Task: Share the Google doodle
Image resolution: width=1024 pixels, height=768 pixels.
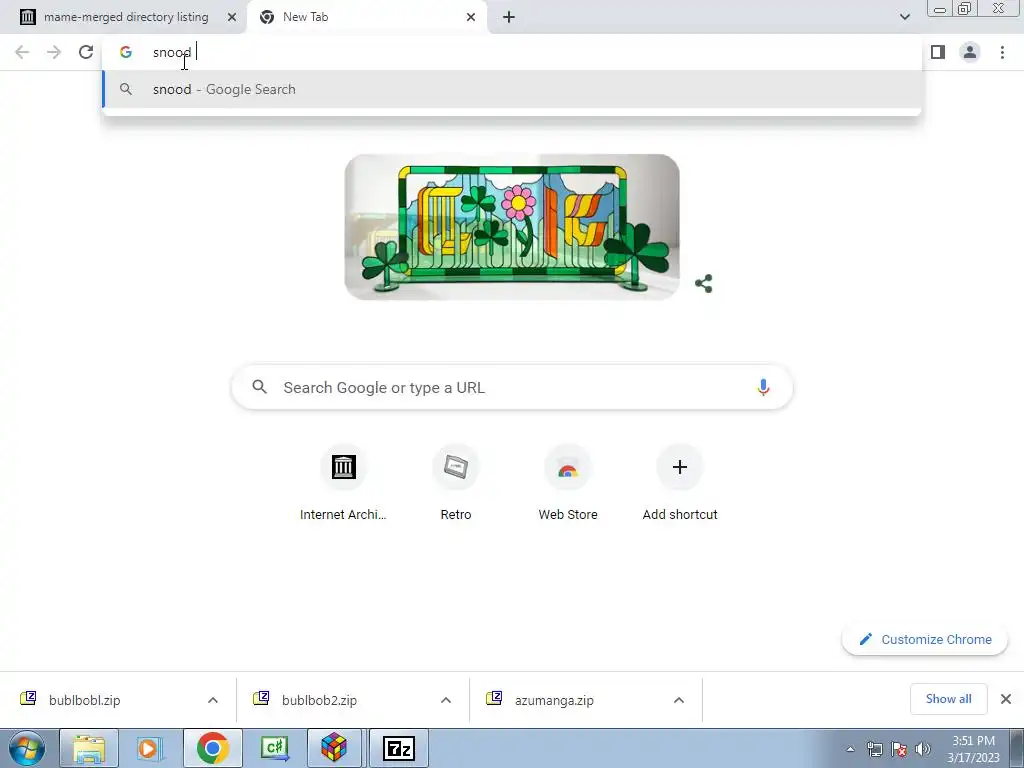Action: coord(703,283)
